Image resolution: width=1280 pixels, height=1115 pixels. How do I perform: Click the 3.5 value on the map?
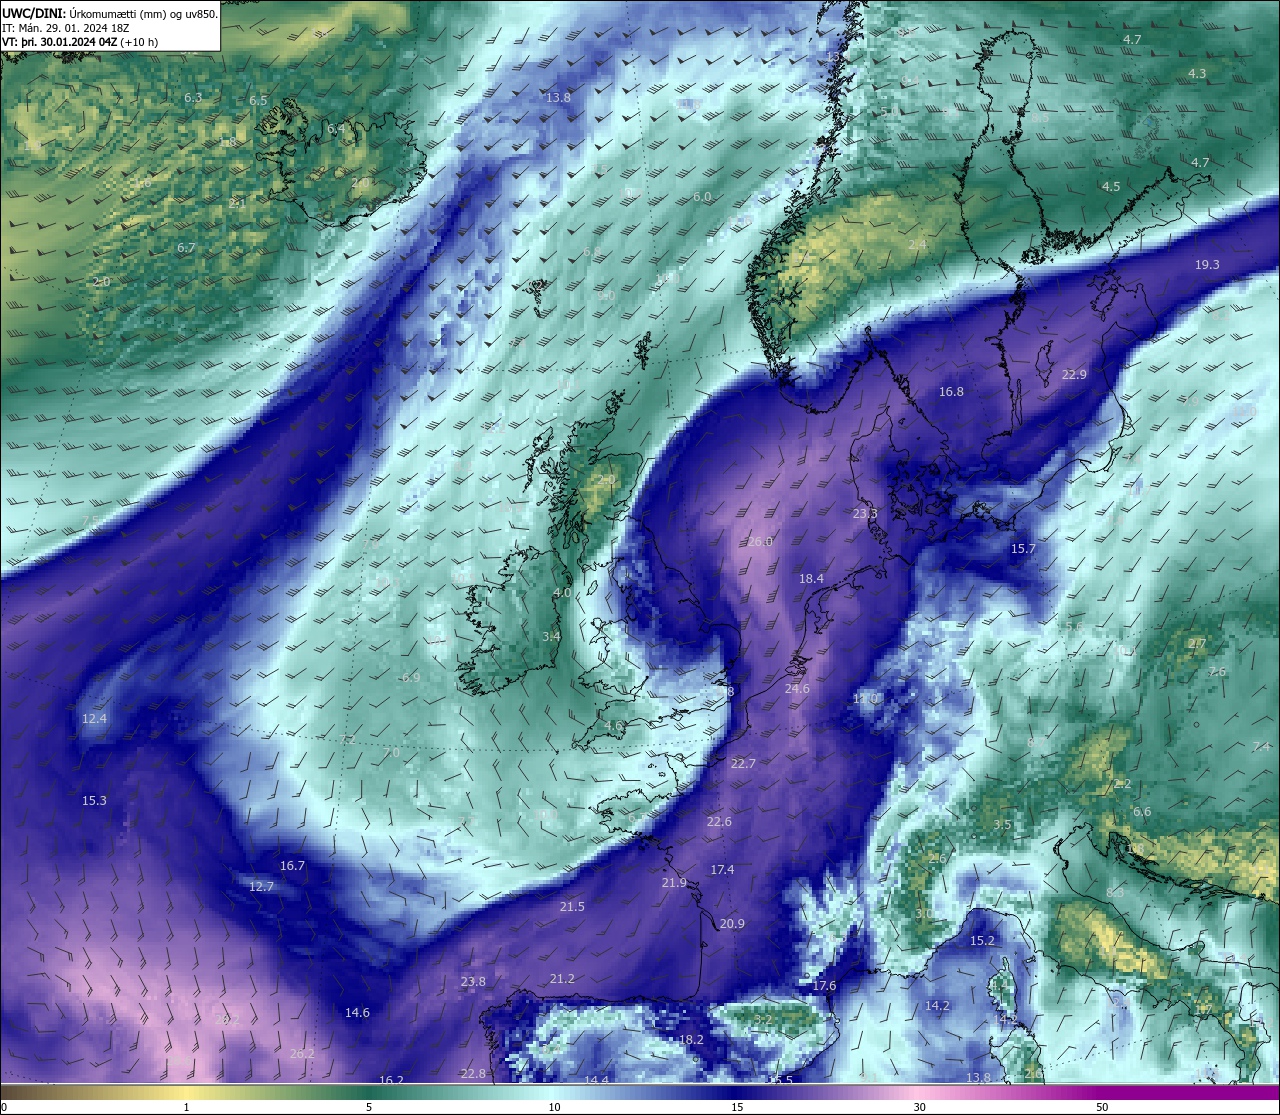point(1002,825)
